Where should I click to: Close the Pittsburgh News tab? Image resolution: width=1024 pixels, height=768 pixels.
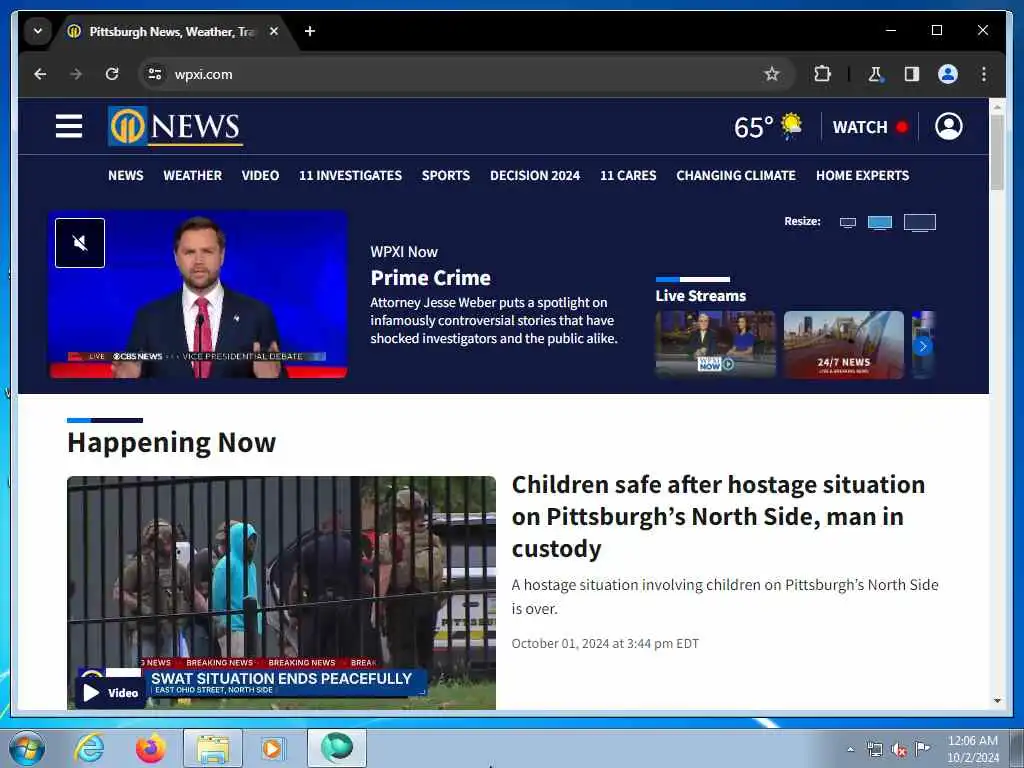click(274, 31)
